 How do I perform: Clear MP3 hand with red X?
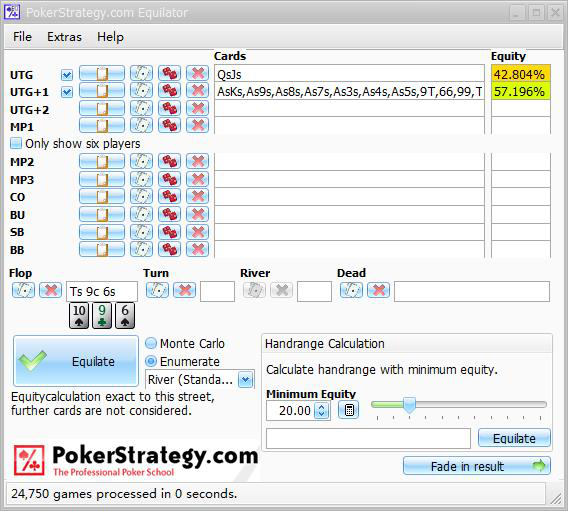coord(197,179)
